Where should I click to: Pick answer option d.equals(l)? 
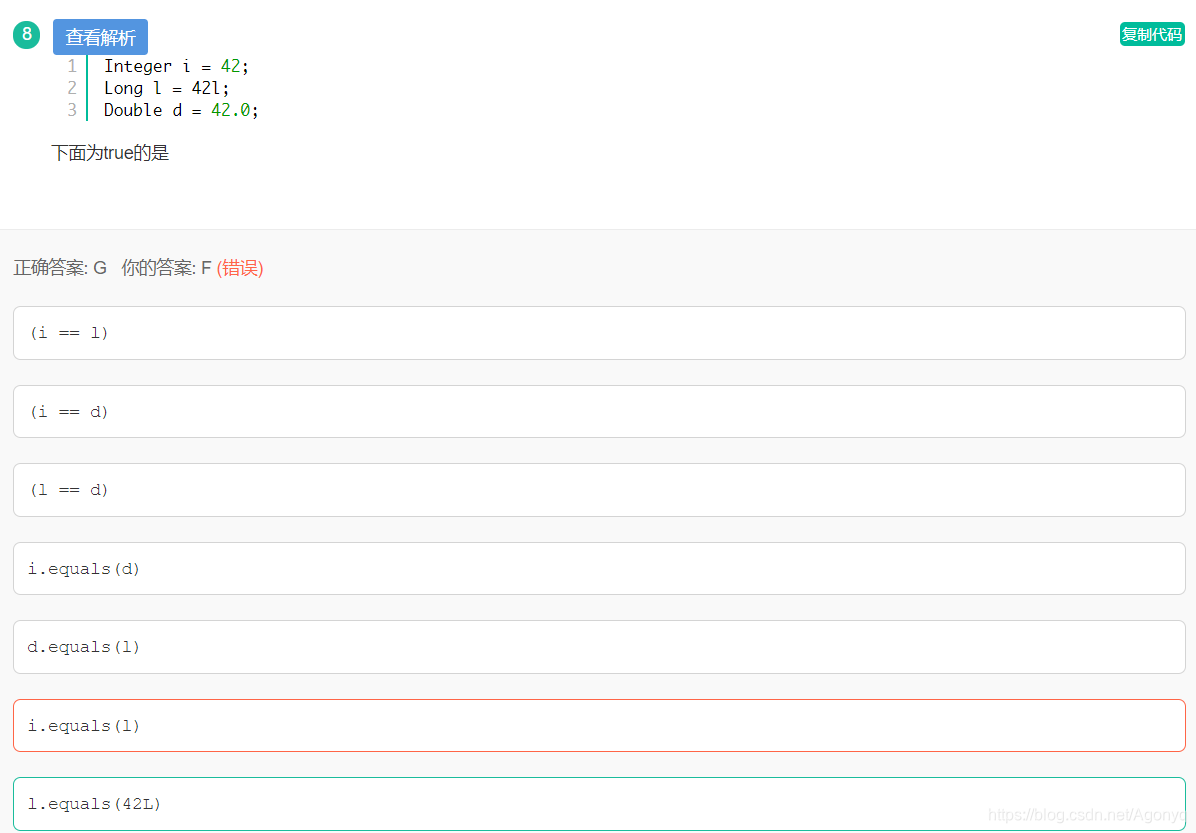click(599, 647)
